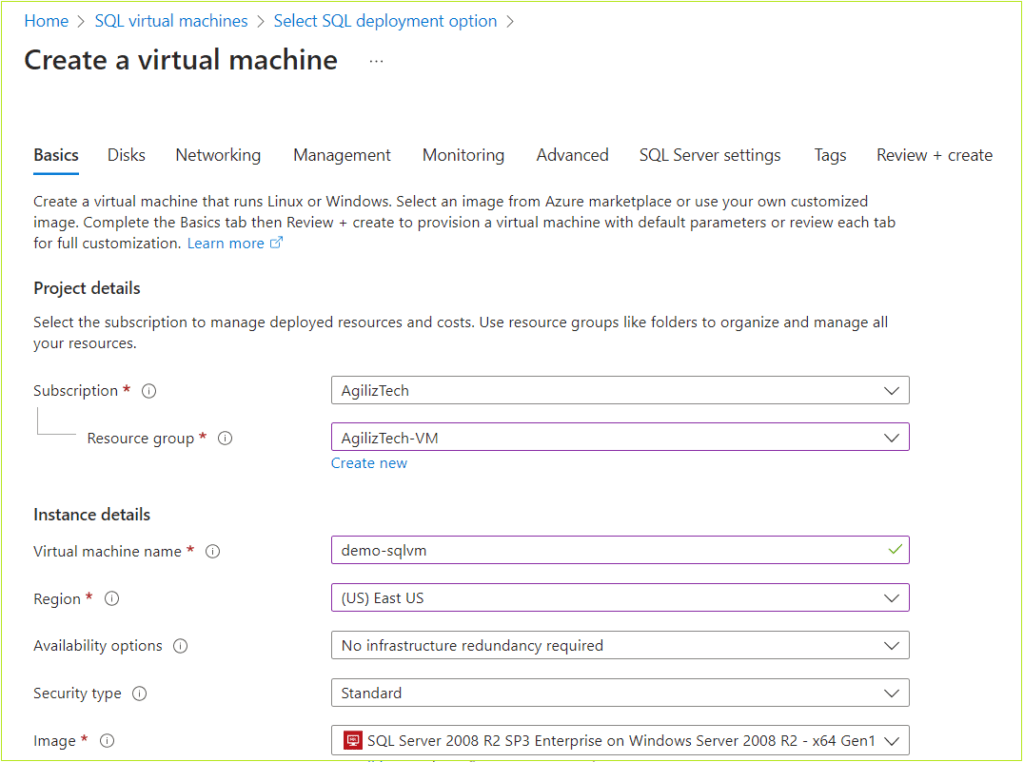Click inside the Virtual machine name field
1024x762 pixels.
click(600, 550)
